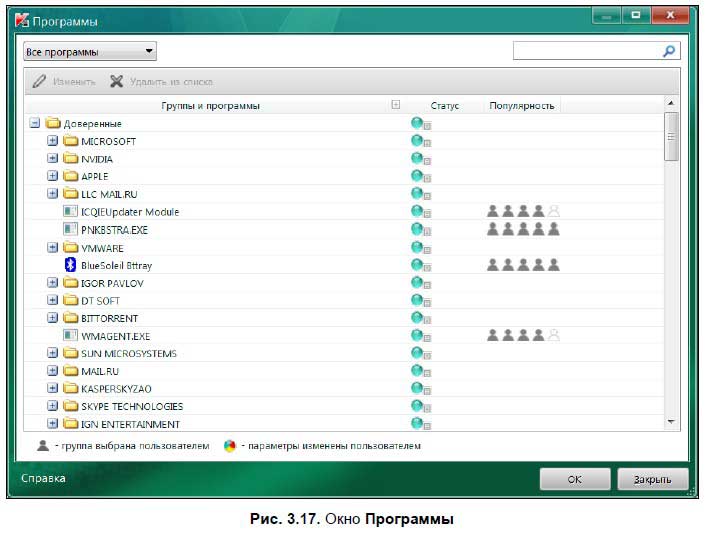The image size is (705, 533).
Task: Click status globe icon for 'Доверенные'
Action: pos(417,123)
